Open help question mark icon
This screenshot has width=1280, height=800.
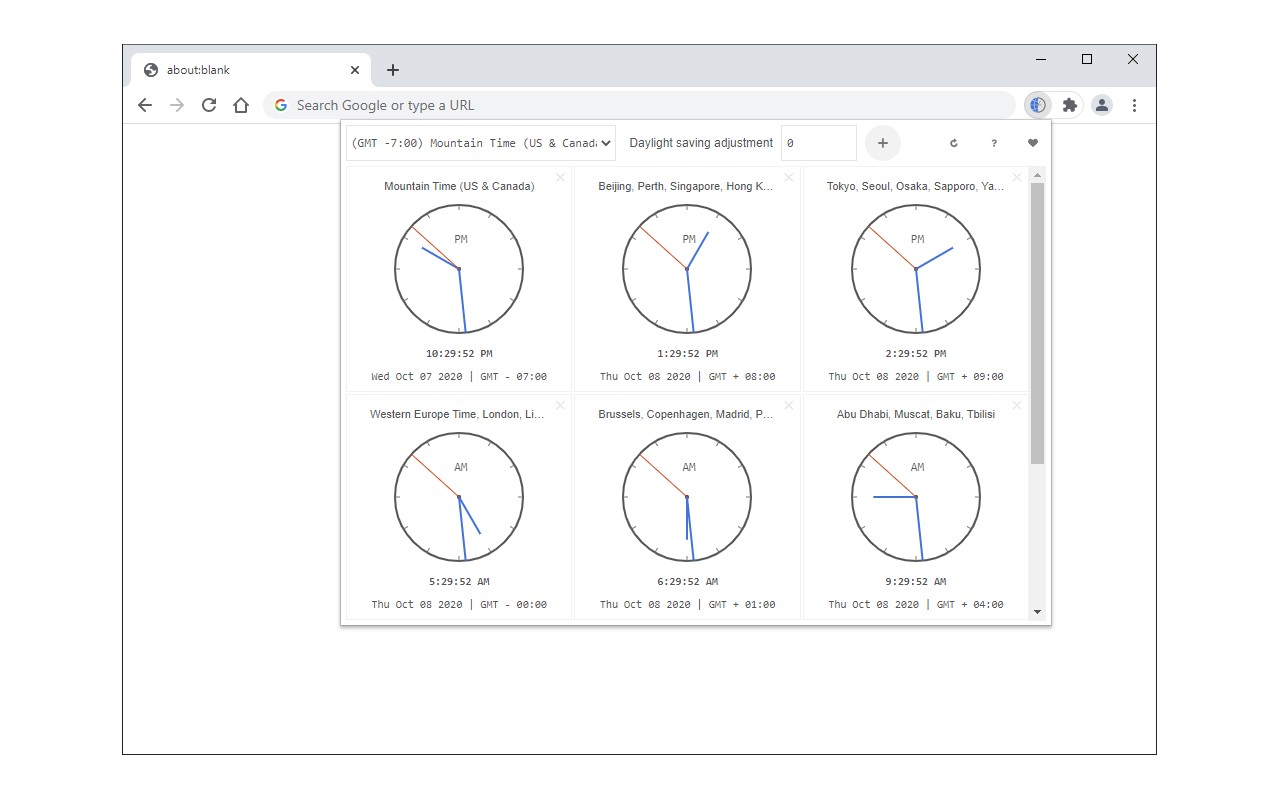tap(994, 143)
